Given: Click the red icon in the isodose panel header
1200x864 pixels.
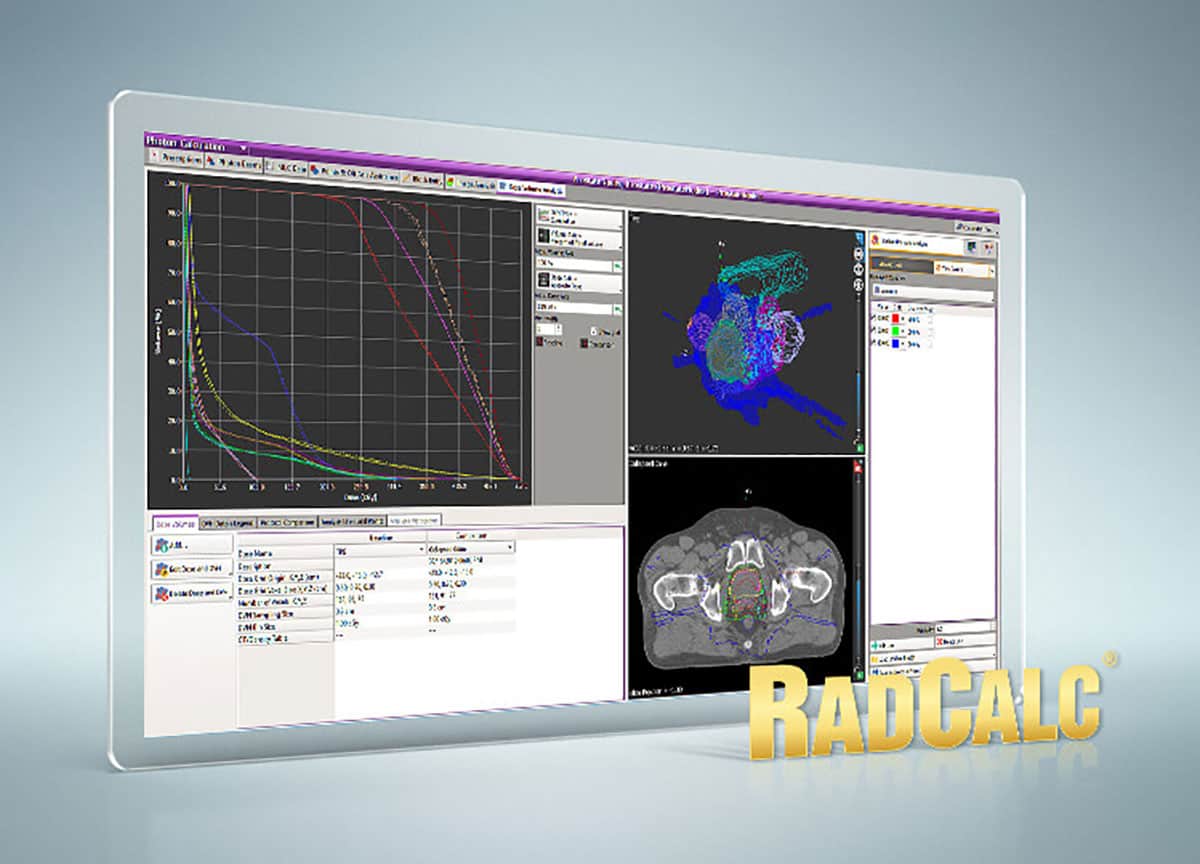Looking at the screenshot, I should point(874,240).
